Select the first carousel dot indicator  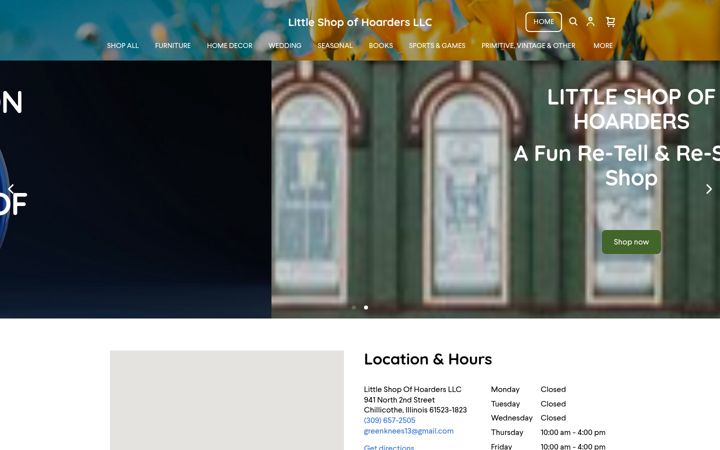click(x=354, y=307)
